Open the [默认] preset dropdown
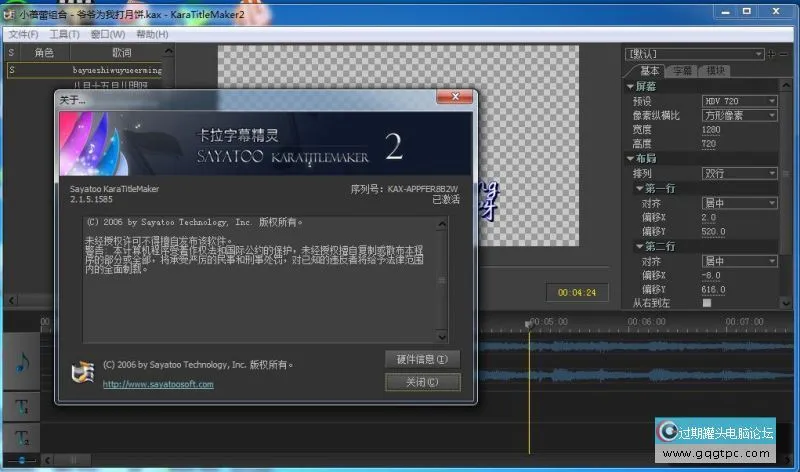This screenshot has height=472, width=800. (694, 54)
